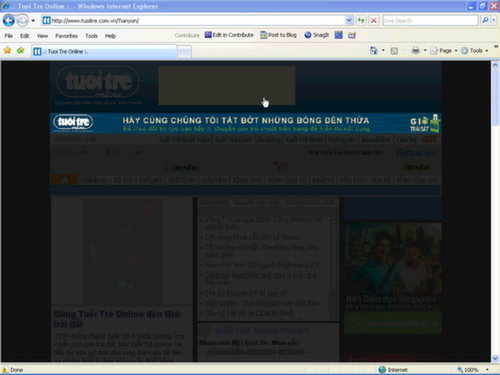Click the Done status text
Screen dimensions: 500x375
[16, 370]
